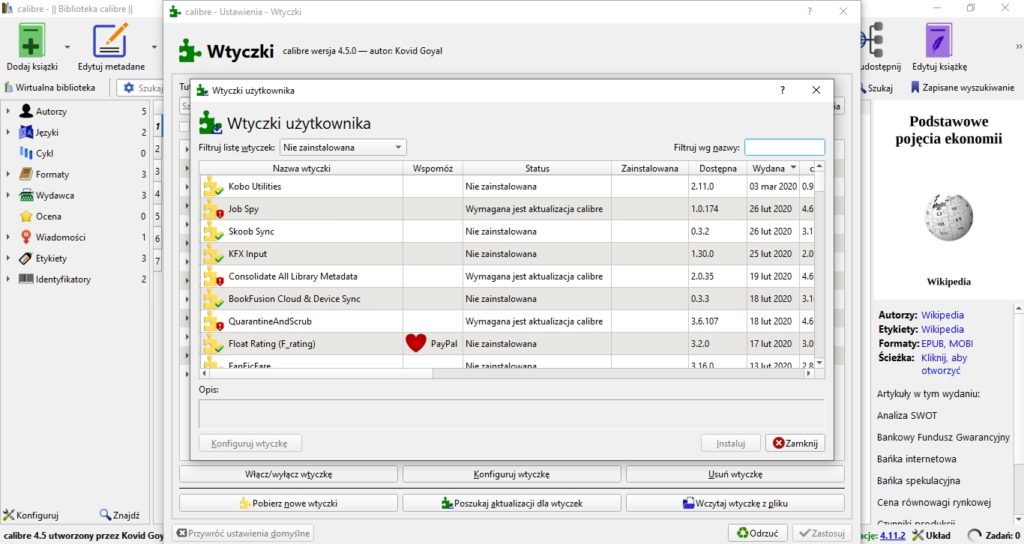The image size is (1024, 544).
Task: Click the Kobo Utilities plugin icon
Action: (x=214, y=186)
